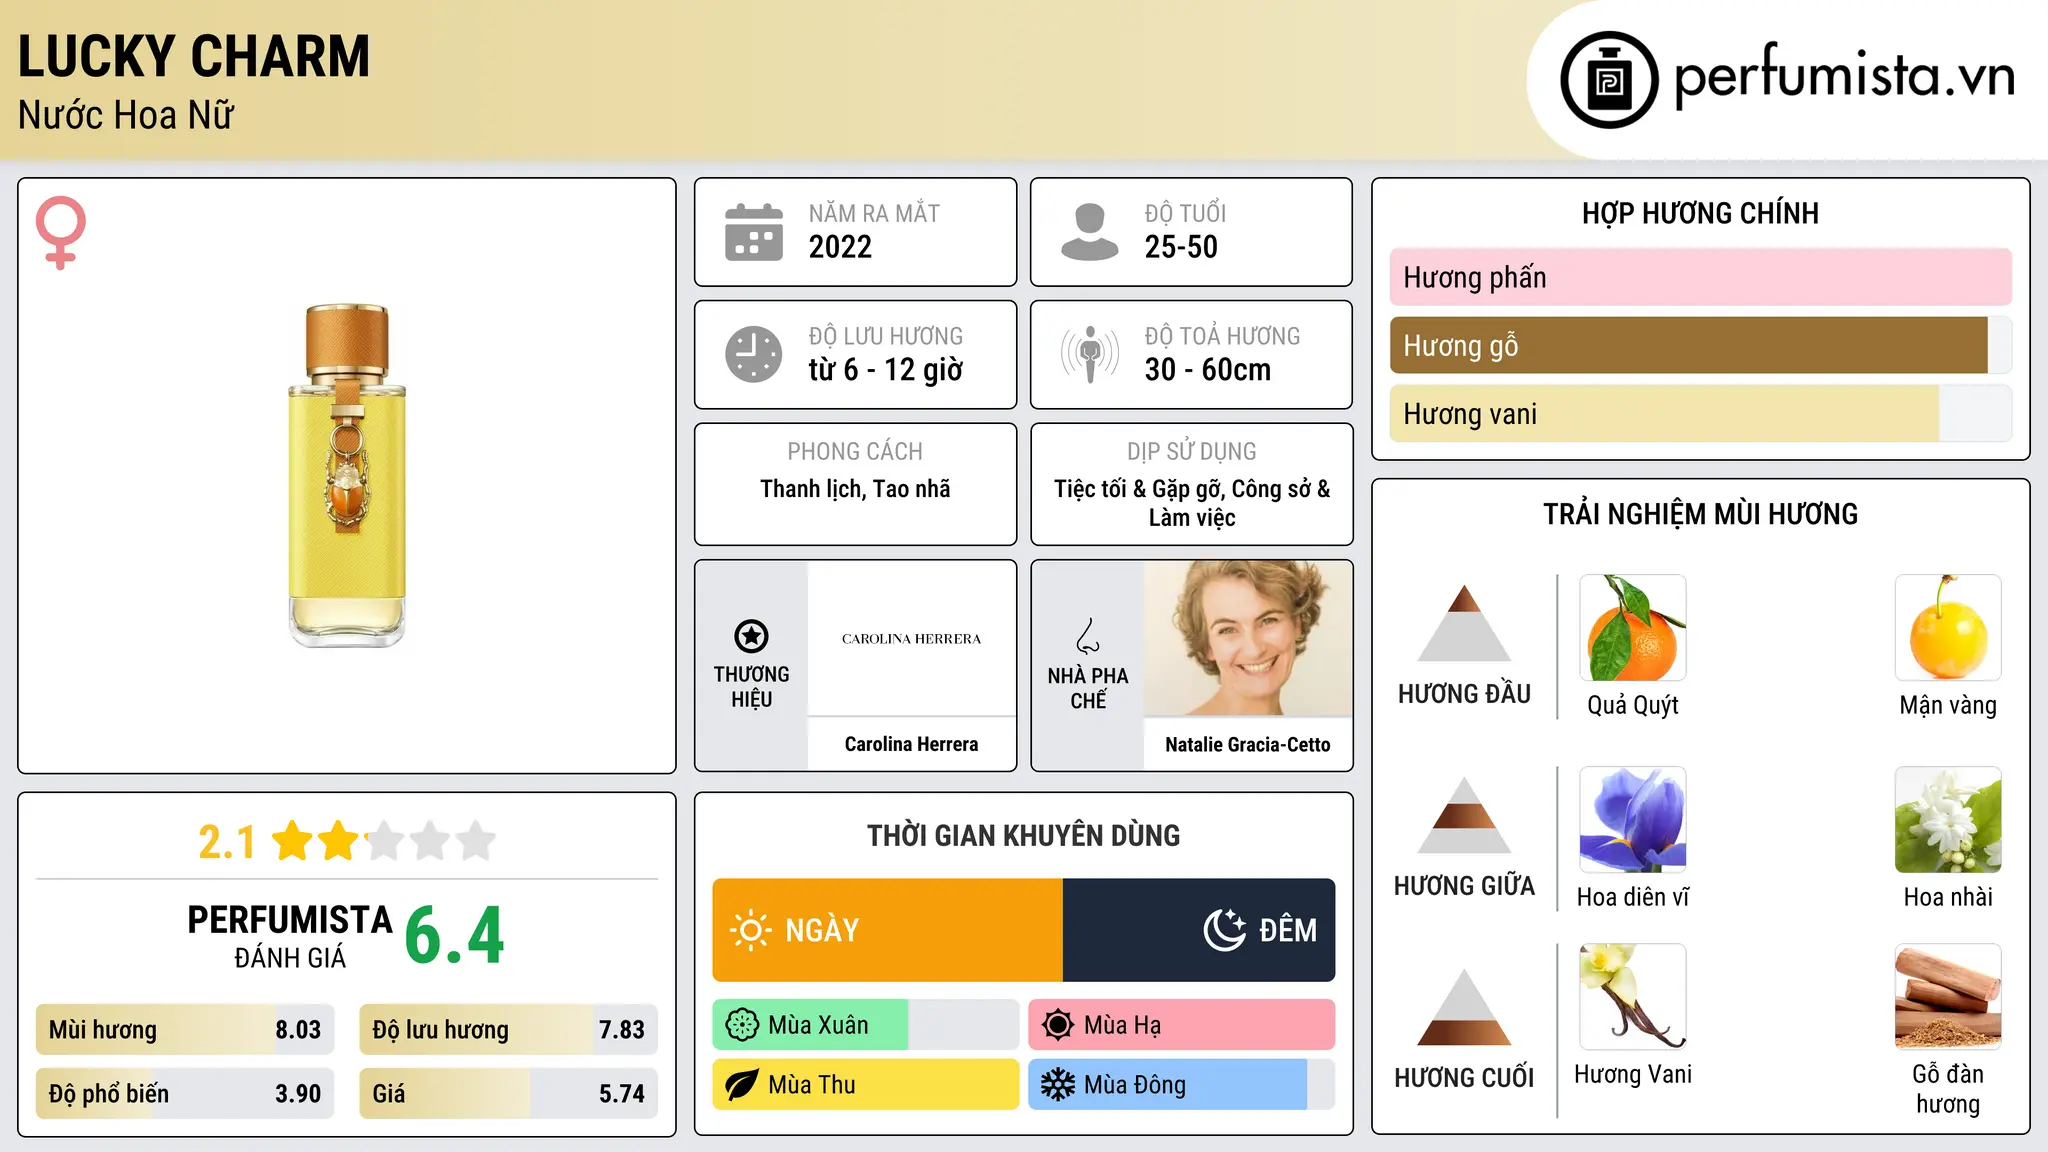
Task: Click the snowflake icon beside Mùa Đông
Action: point(1058,1085)
